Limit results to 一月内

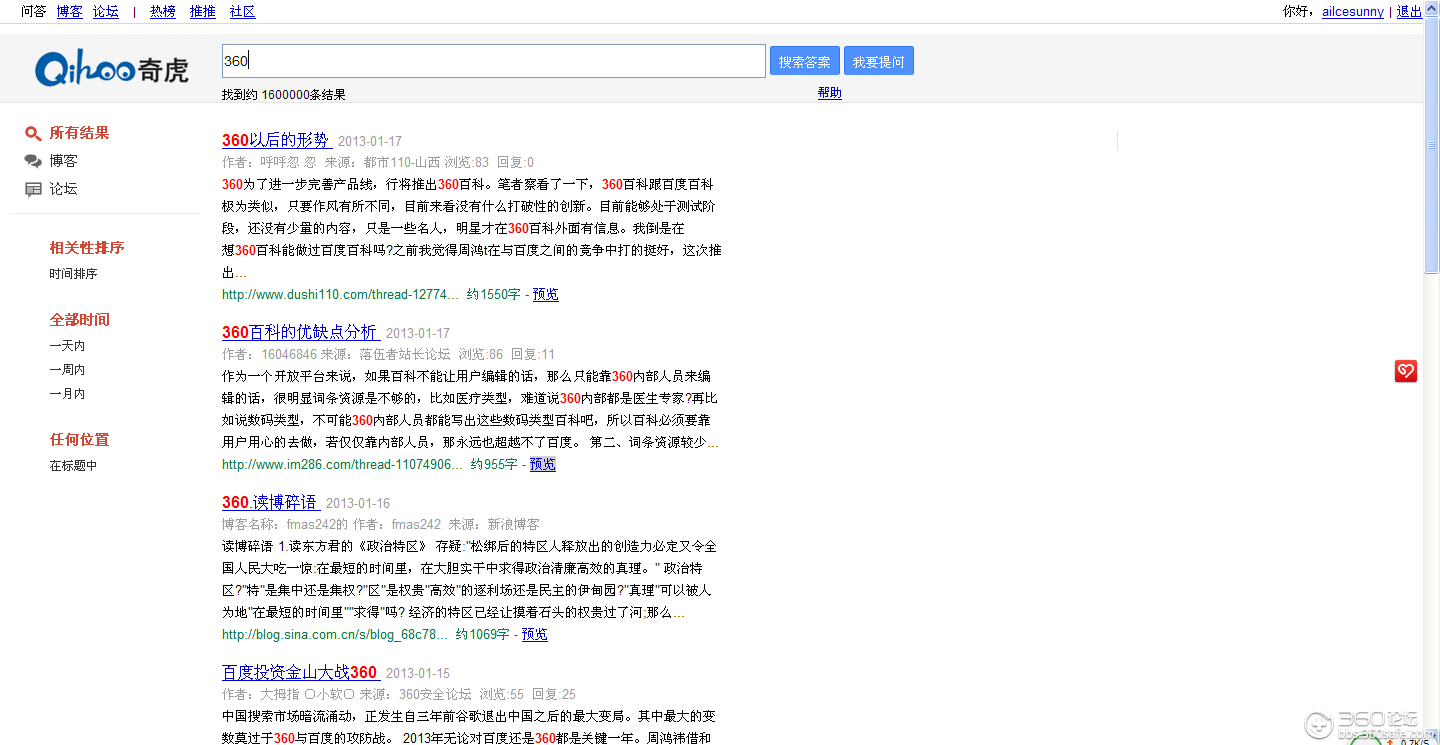click(x=68, y=394)
